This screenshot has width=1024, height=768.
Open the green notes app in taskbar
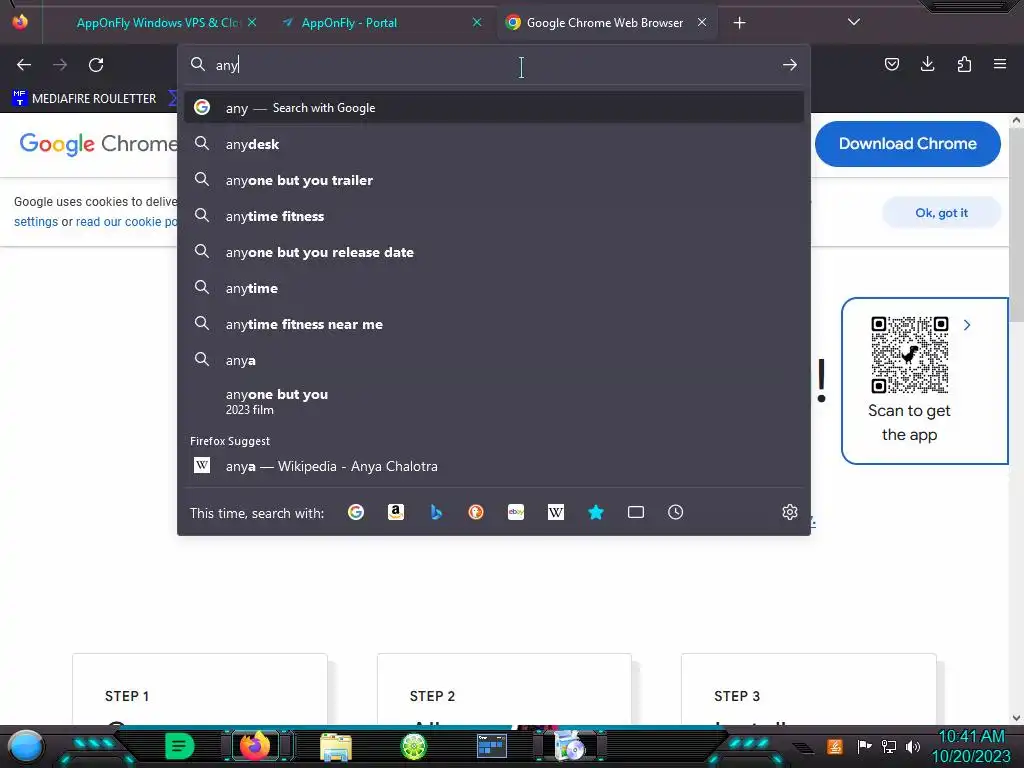(180, 746)
